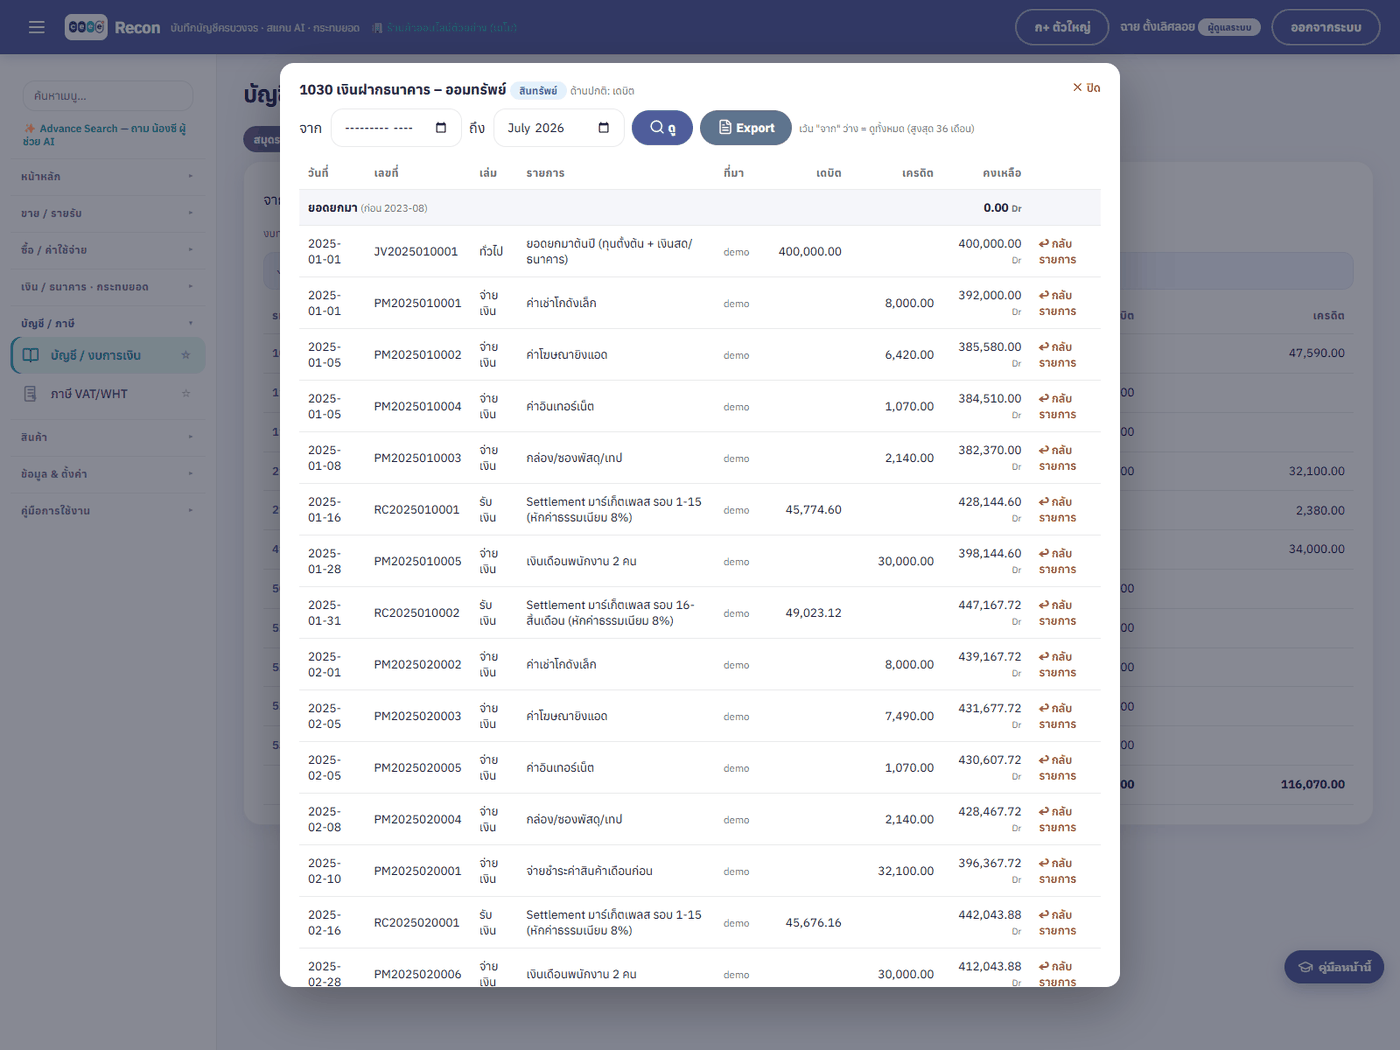This screenshot has height=1050, width=1400.
Task: Click the document icon beside ภาษี VAT/WHT
Action: coord(31,394)
